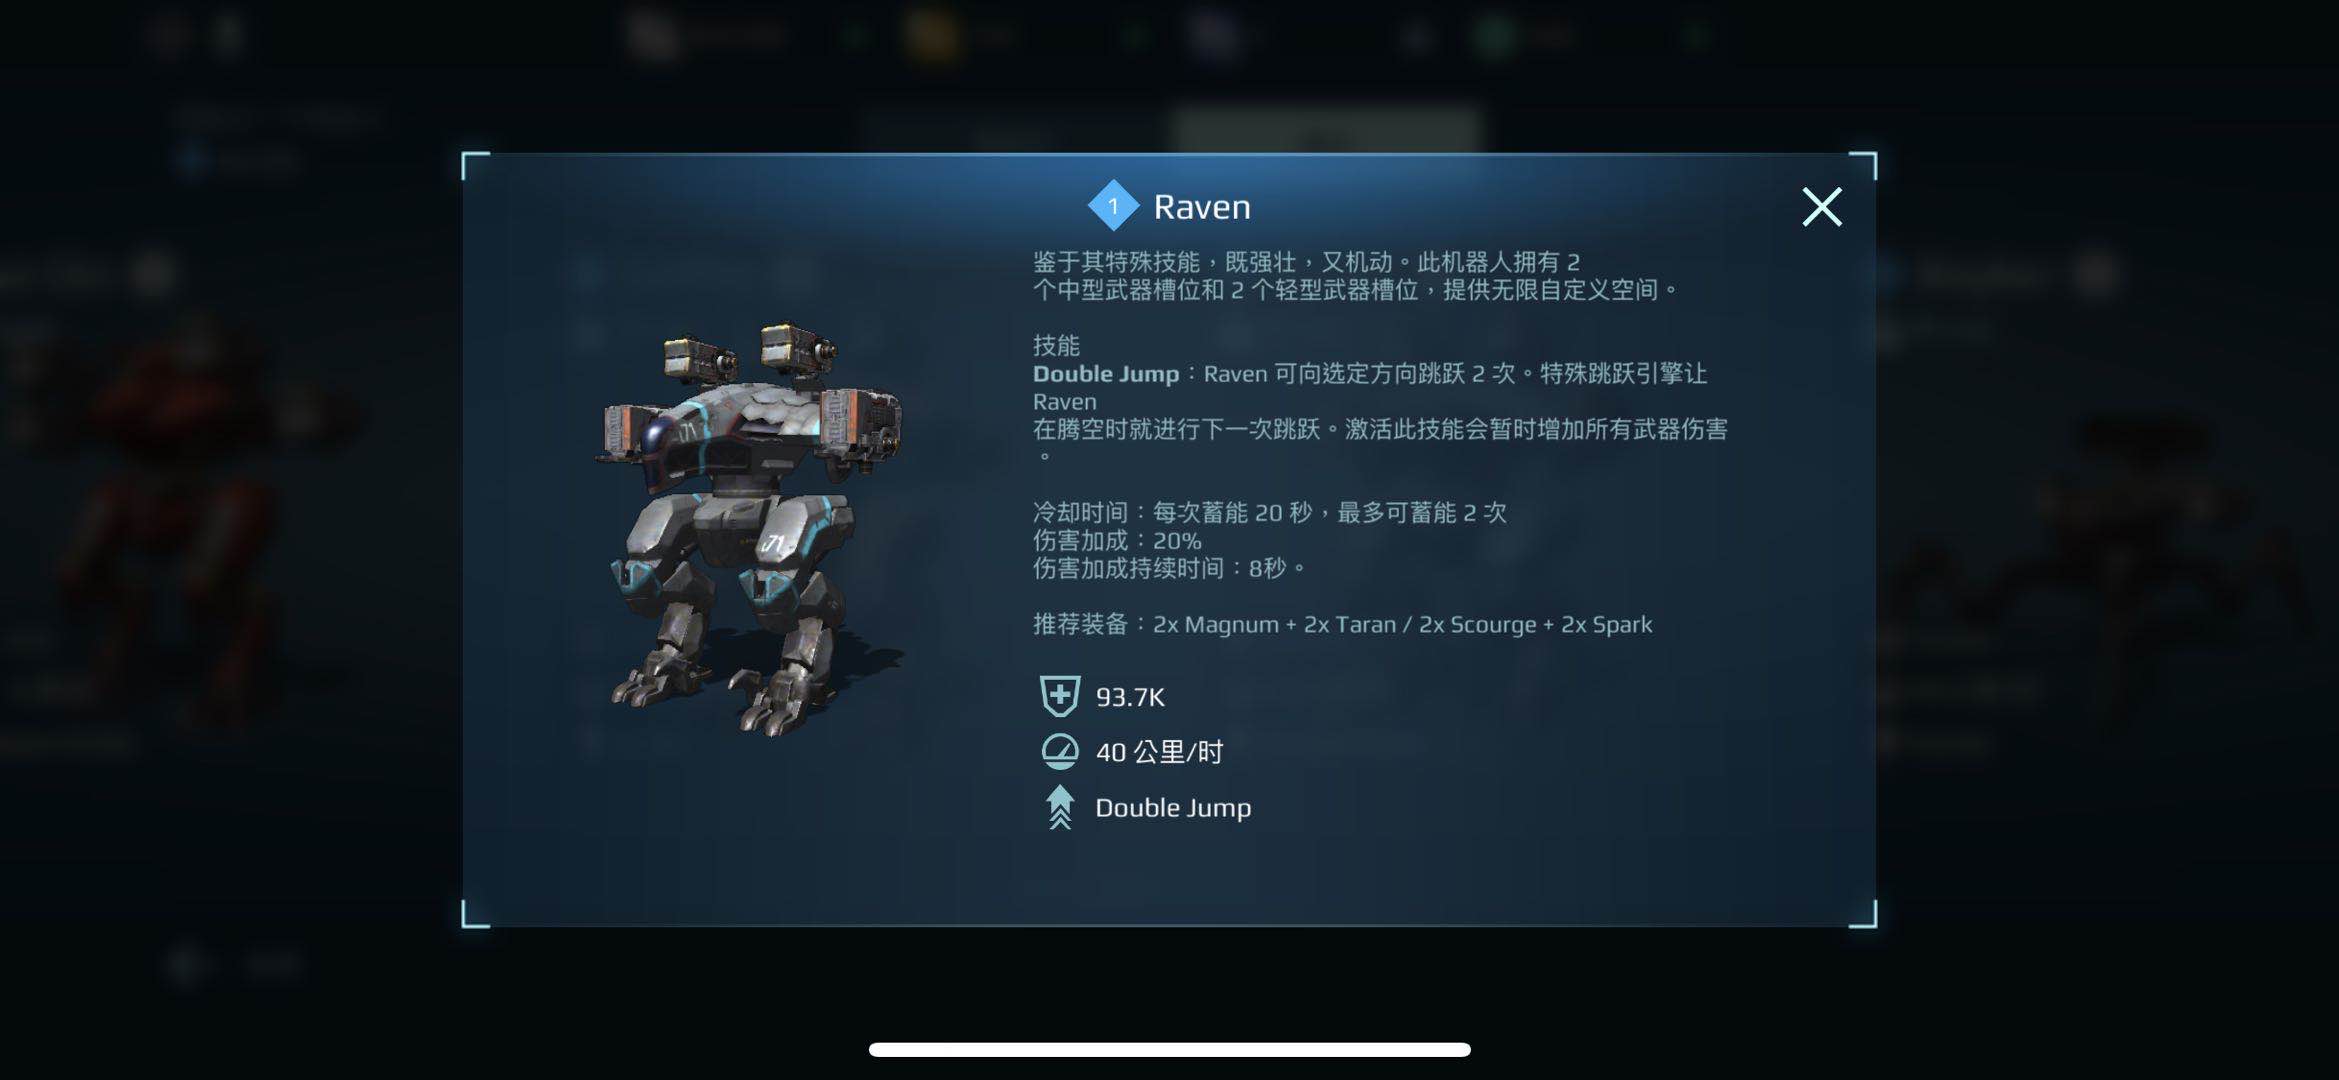Tap the speed gauge icon
Screen dimensions: 2339x1080
[x=1060, y=751]
